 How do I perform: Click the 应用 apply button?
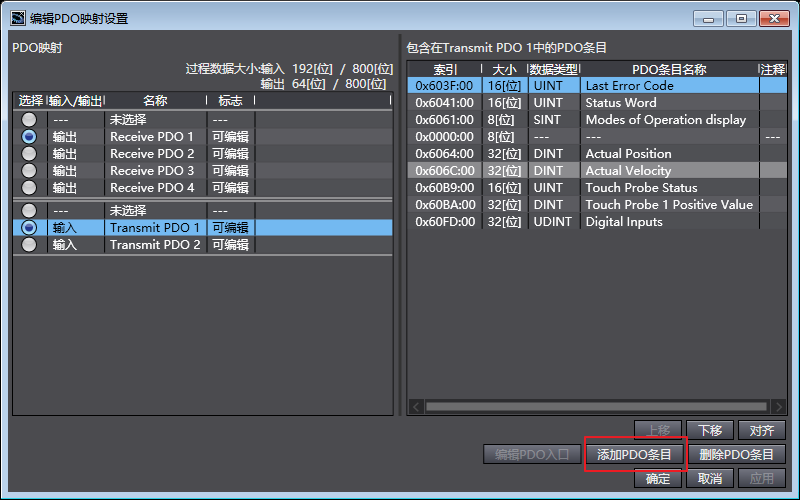(x=762, y=479)
